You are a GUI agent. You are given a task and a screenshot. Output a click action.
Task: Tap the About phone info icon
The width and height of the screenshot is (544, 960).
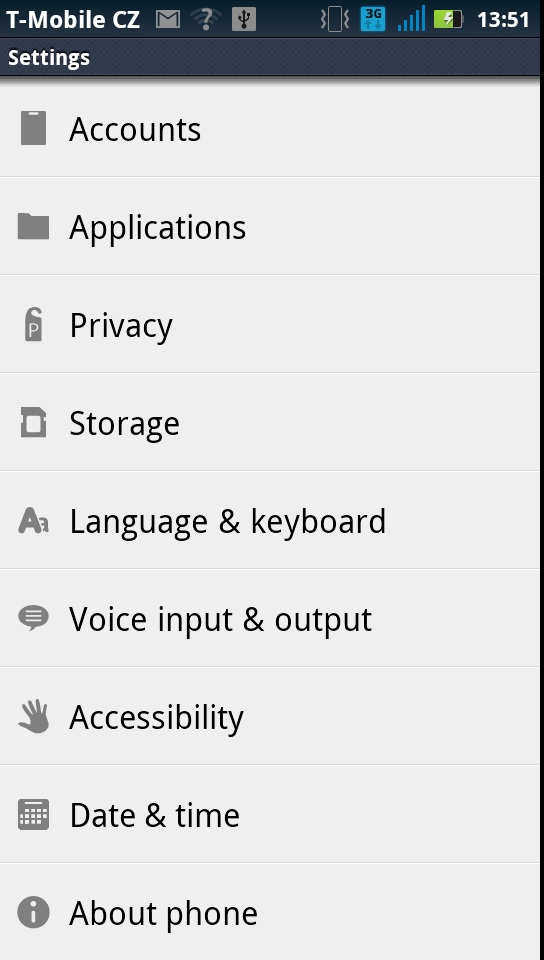pyautogui.click(x=33, y=912)
